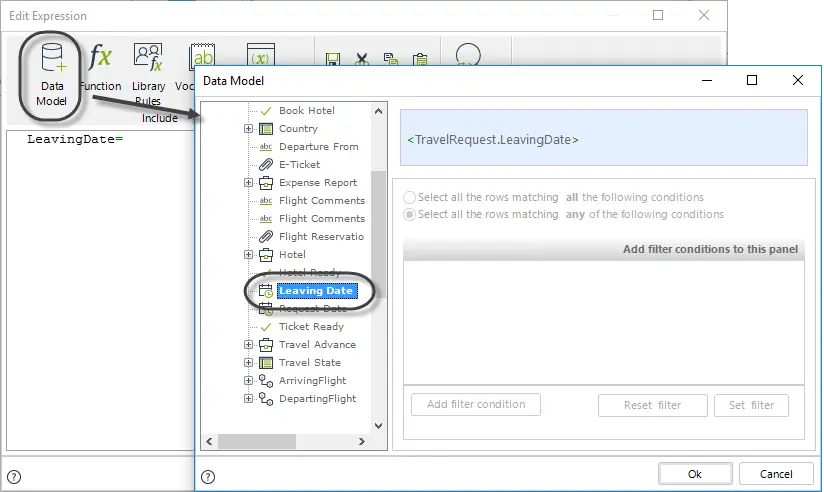824x492 pixels.
Task: Open help in the Edit Expression window
Action: (14, 477)
